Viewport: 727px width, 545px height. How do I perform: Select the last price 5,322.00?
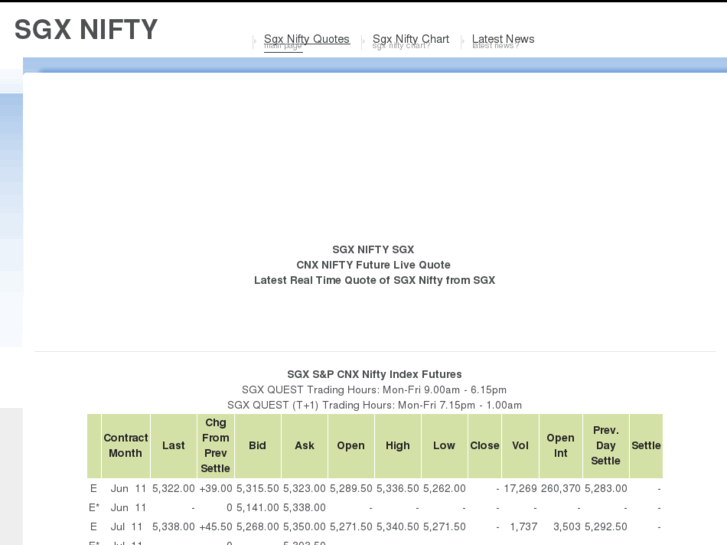point(173,488)
